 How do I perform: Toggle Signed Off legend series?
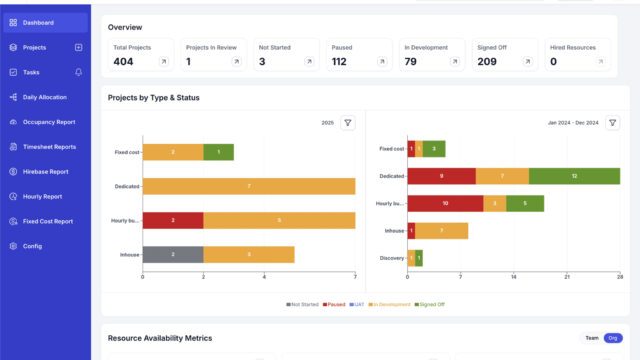point(430,304)
